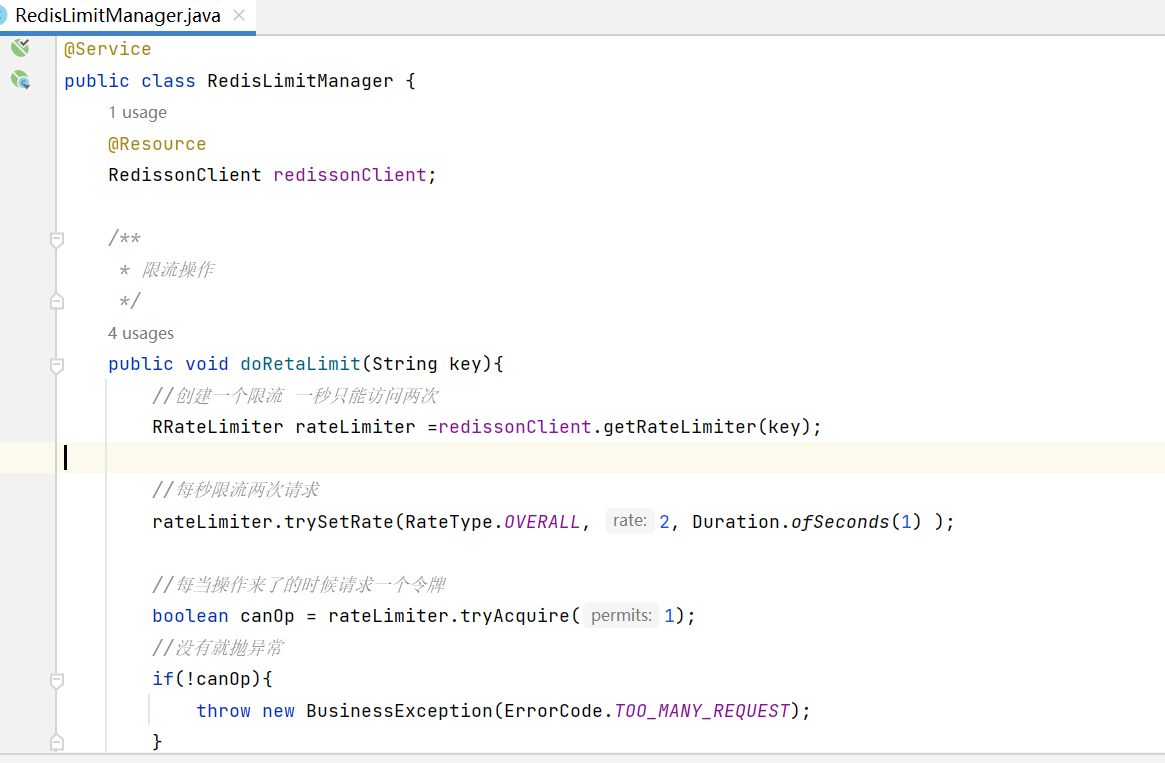
Task: Click the Java file icon on the tab
Action: click(3, 16)
